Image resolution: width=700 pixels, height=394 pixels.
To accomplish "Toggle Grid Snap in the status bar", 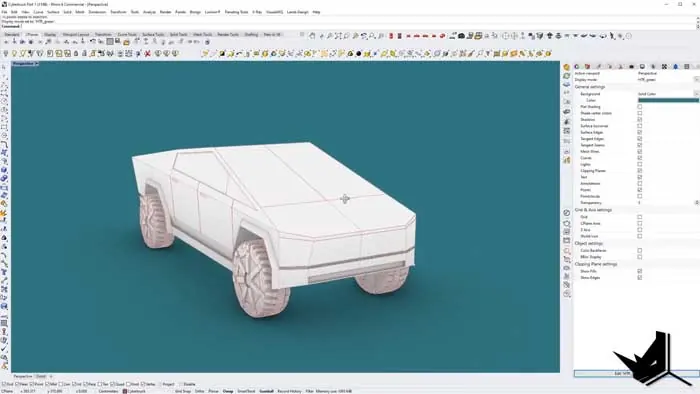I will click(x=183, y=391).
